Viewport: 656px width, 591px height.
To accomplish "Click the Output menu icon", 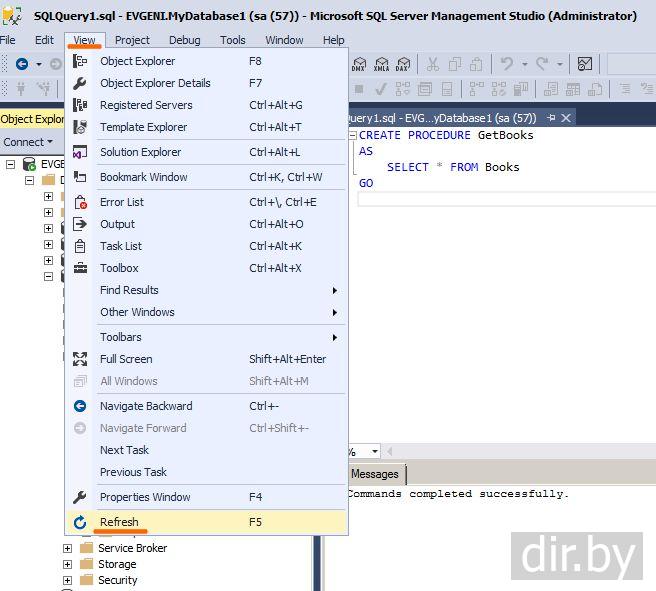I will click(79, 224).
